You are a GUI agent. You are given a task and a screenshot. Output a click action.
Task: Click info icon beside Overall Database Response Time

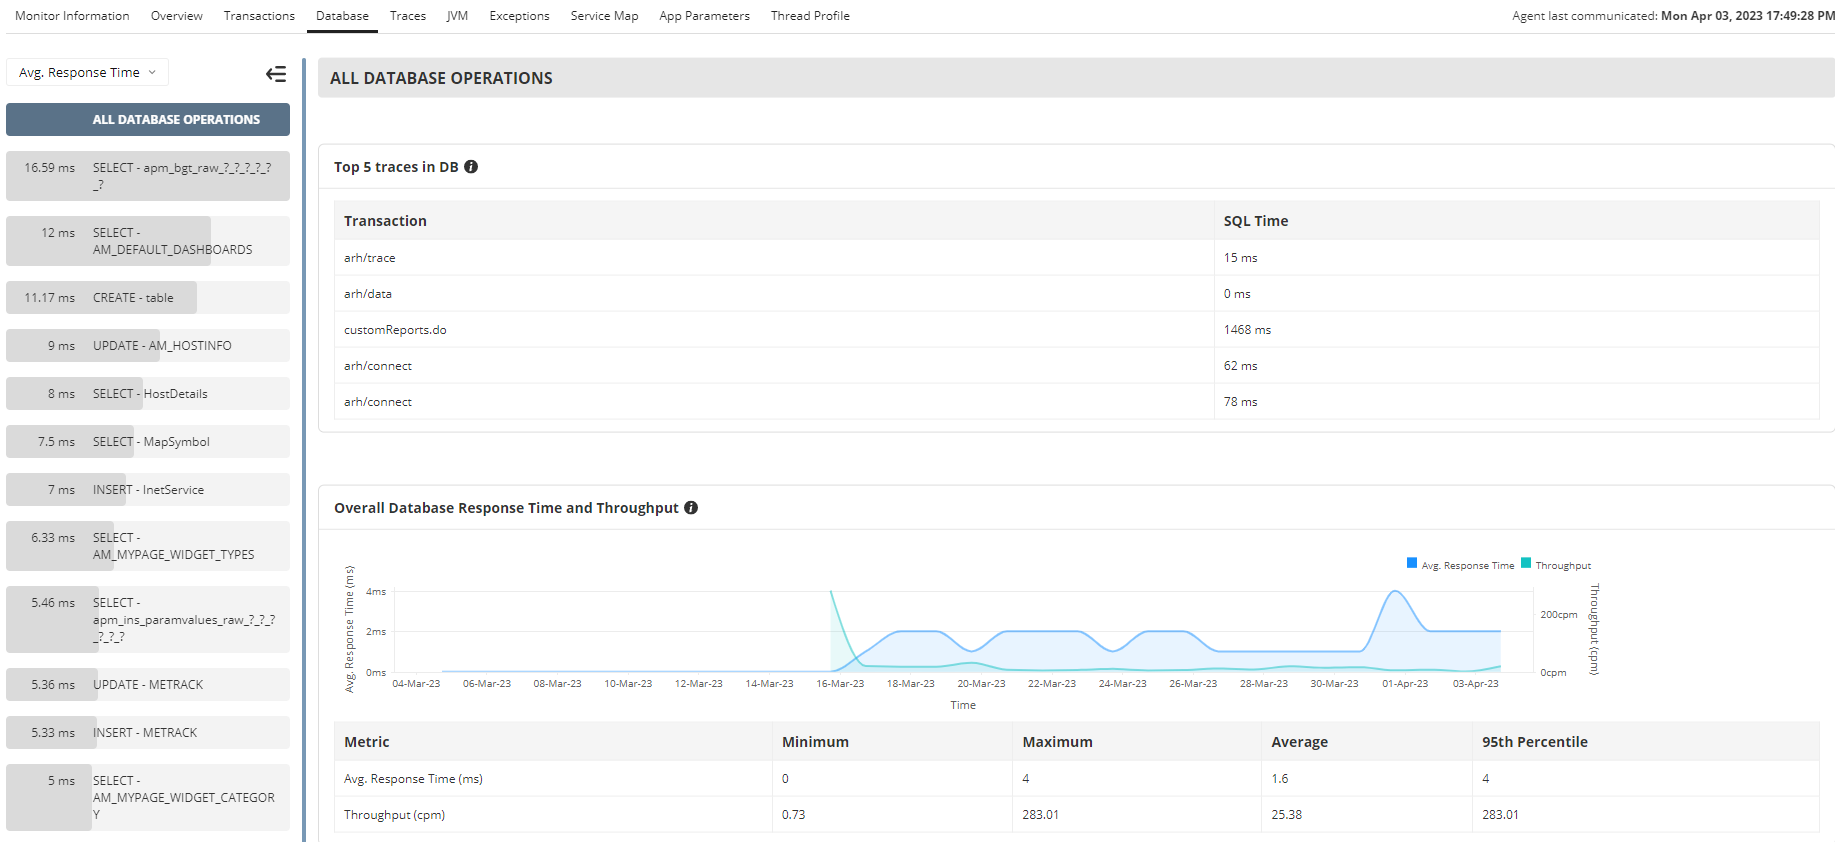click(691, 508)
